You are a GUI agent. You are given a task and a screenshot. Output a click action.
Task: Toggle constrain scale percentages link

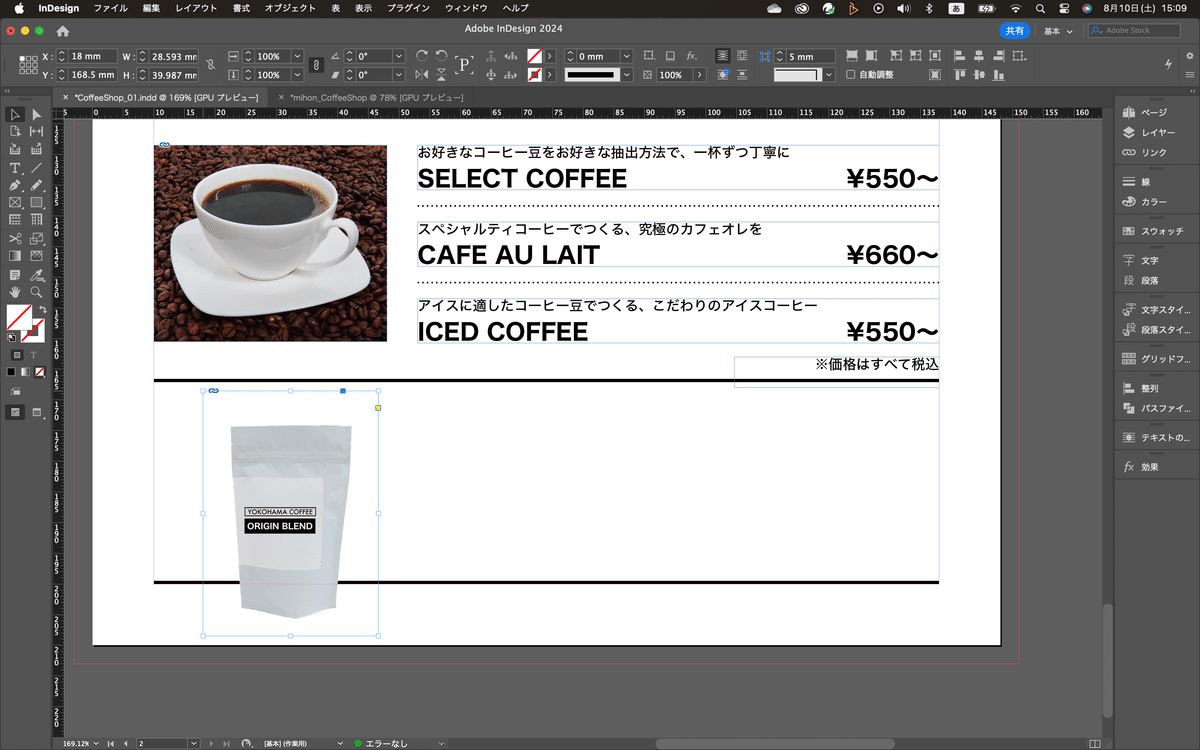point(316,65)
